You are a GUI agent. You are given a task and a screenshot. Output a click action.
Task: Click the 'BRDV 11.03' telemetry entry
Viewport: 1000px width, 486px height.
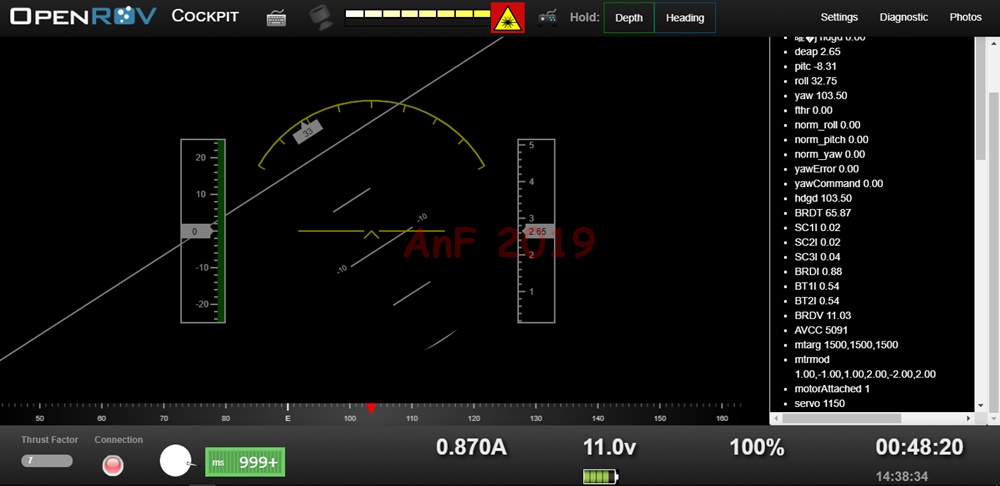click(822, 316)
